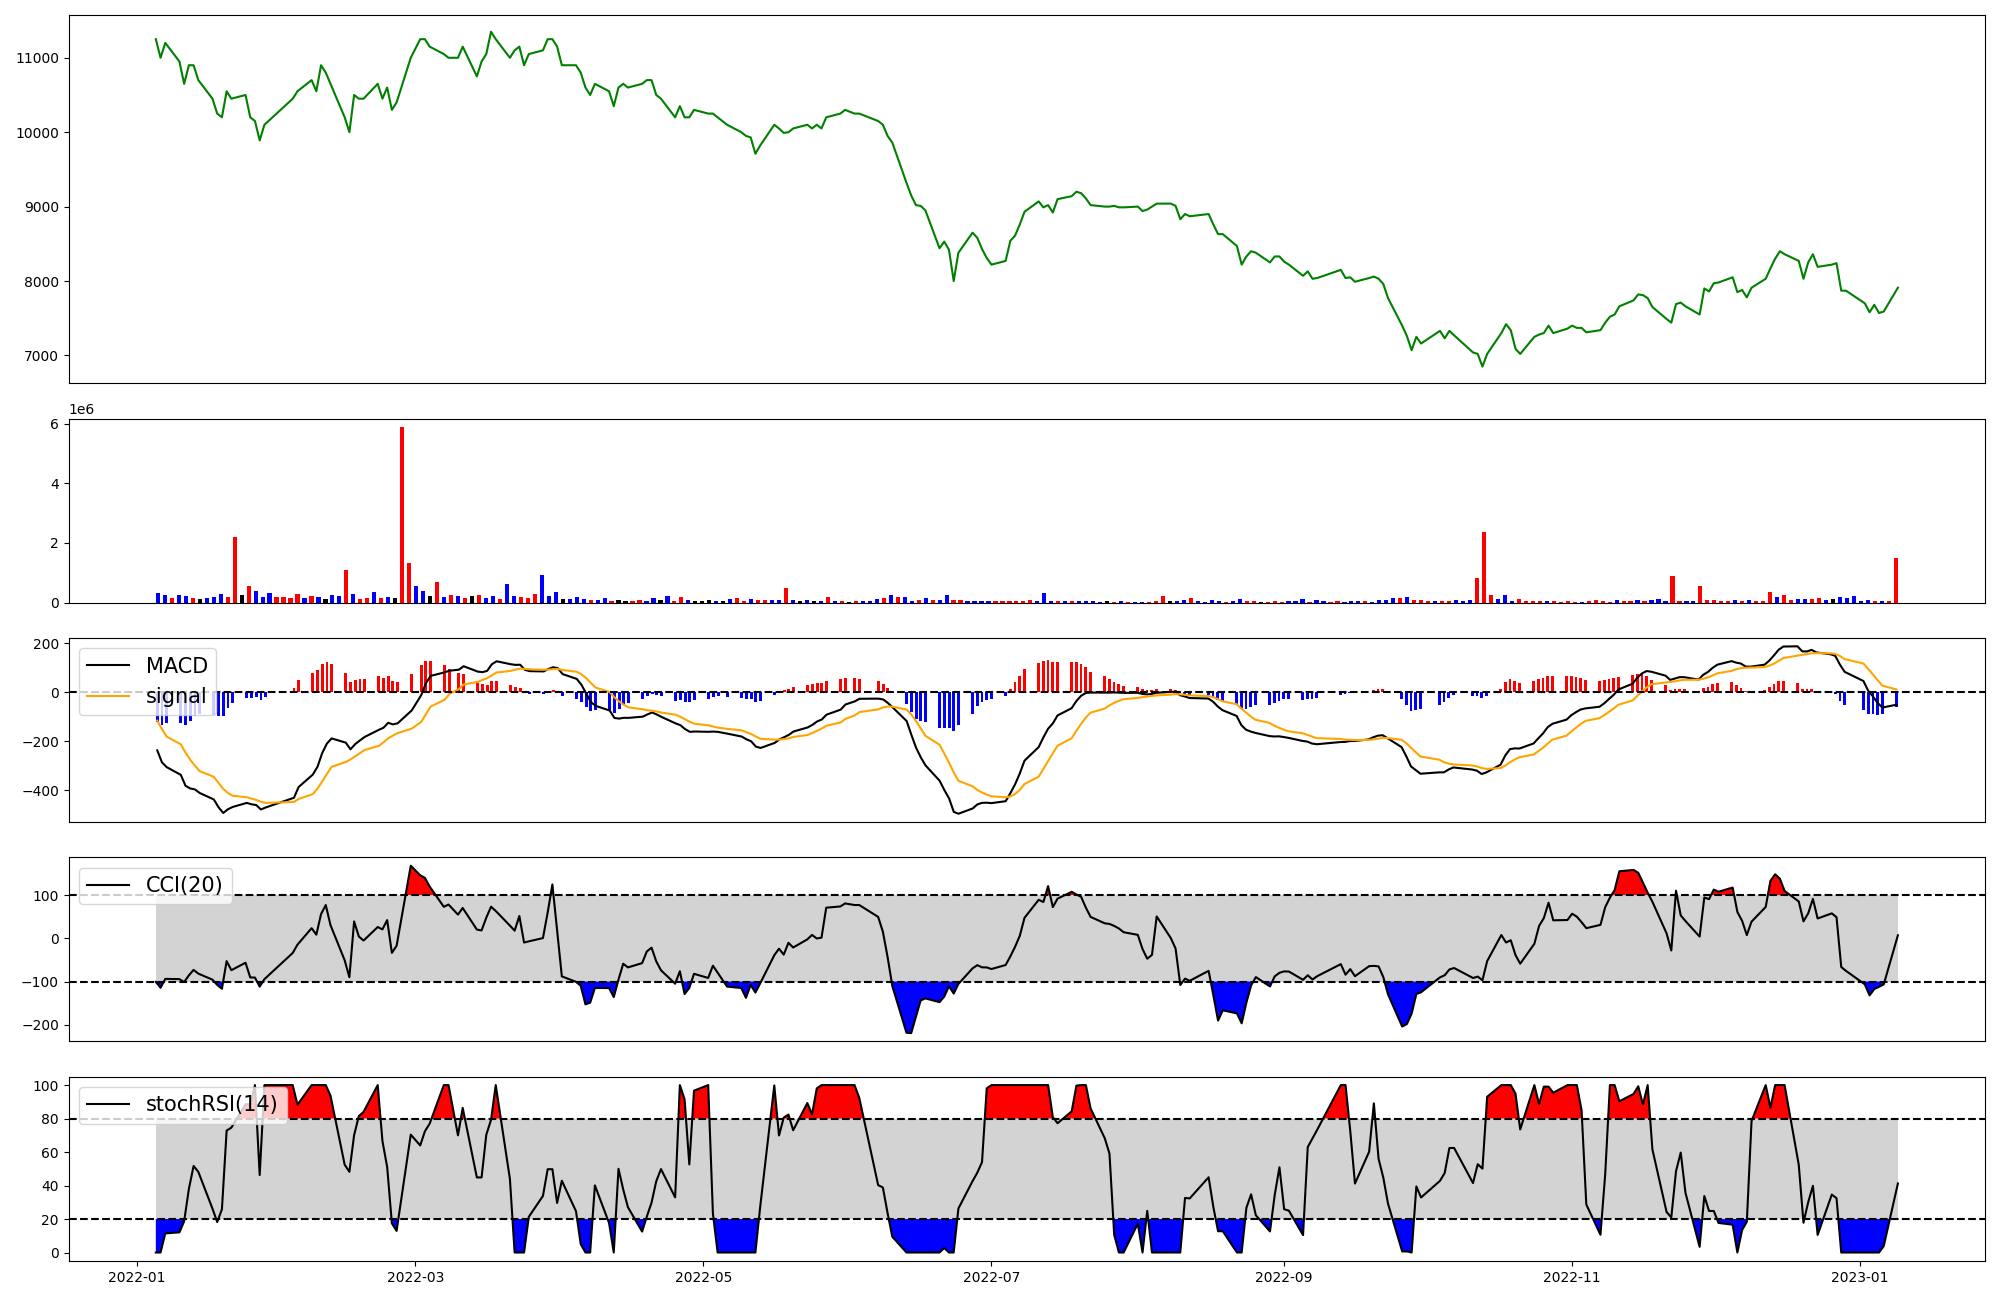The height and width of the screenshot is (1300, 2000).
Task: Click the 2022-01 x-axis tick label
Action: point(136,1276)
